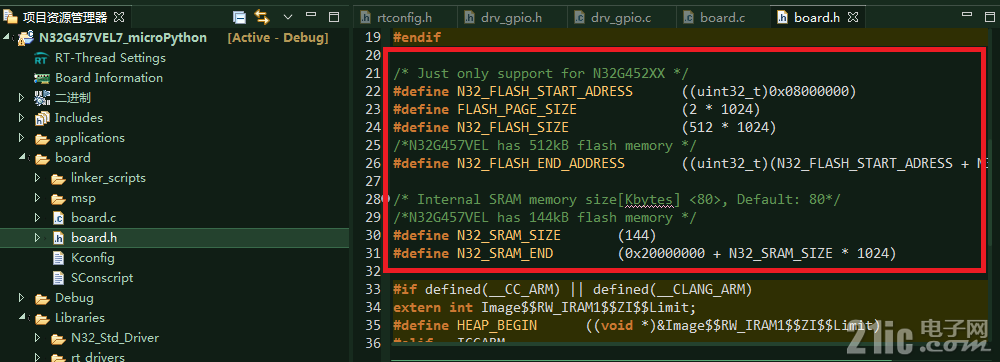Select SConscript file in tree

pyautogui.click(x=102, y=278)
